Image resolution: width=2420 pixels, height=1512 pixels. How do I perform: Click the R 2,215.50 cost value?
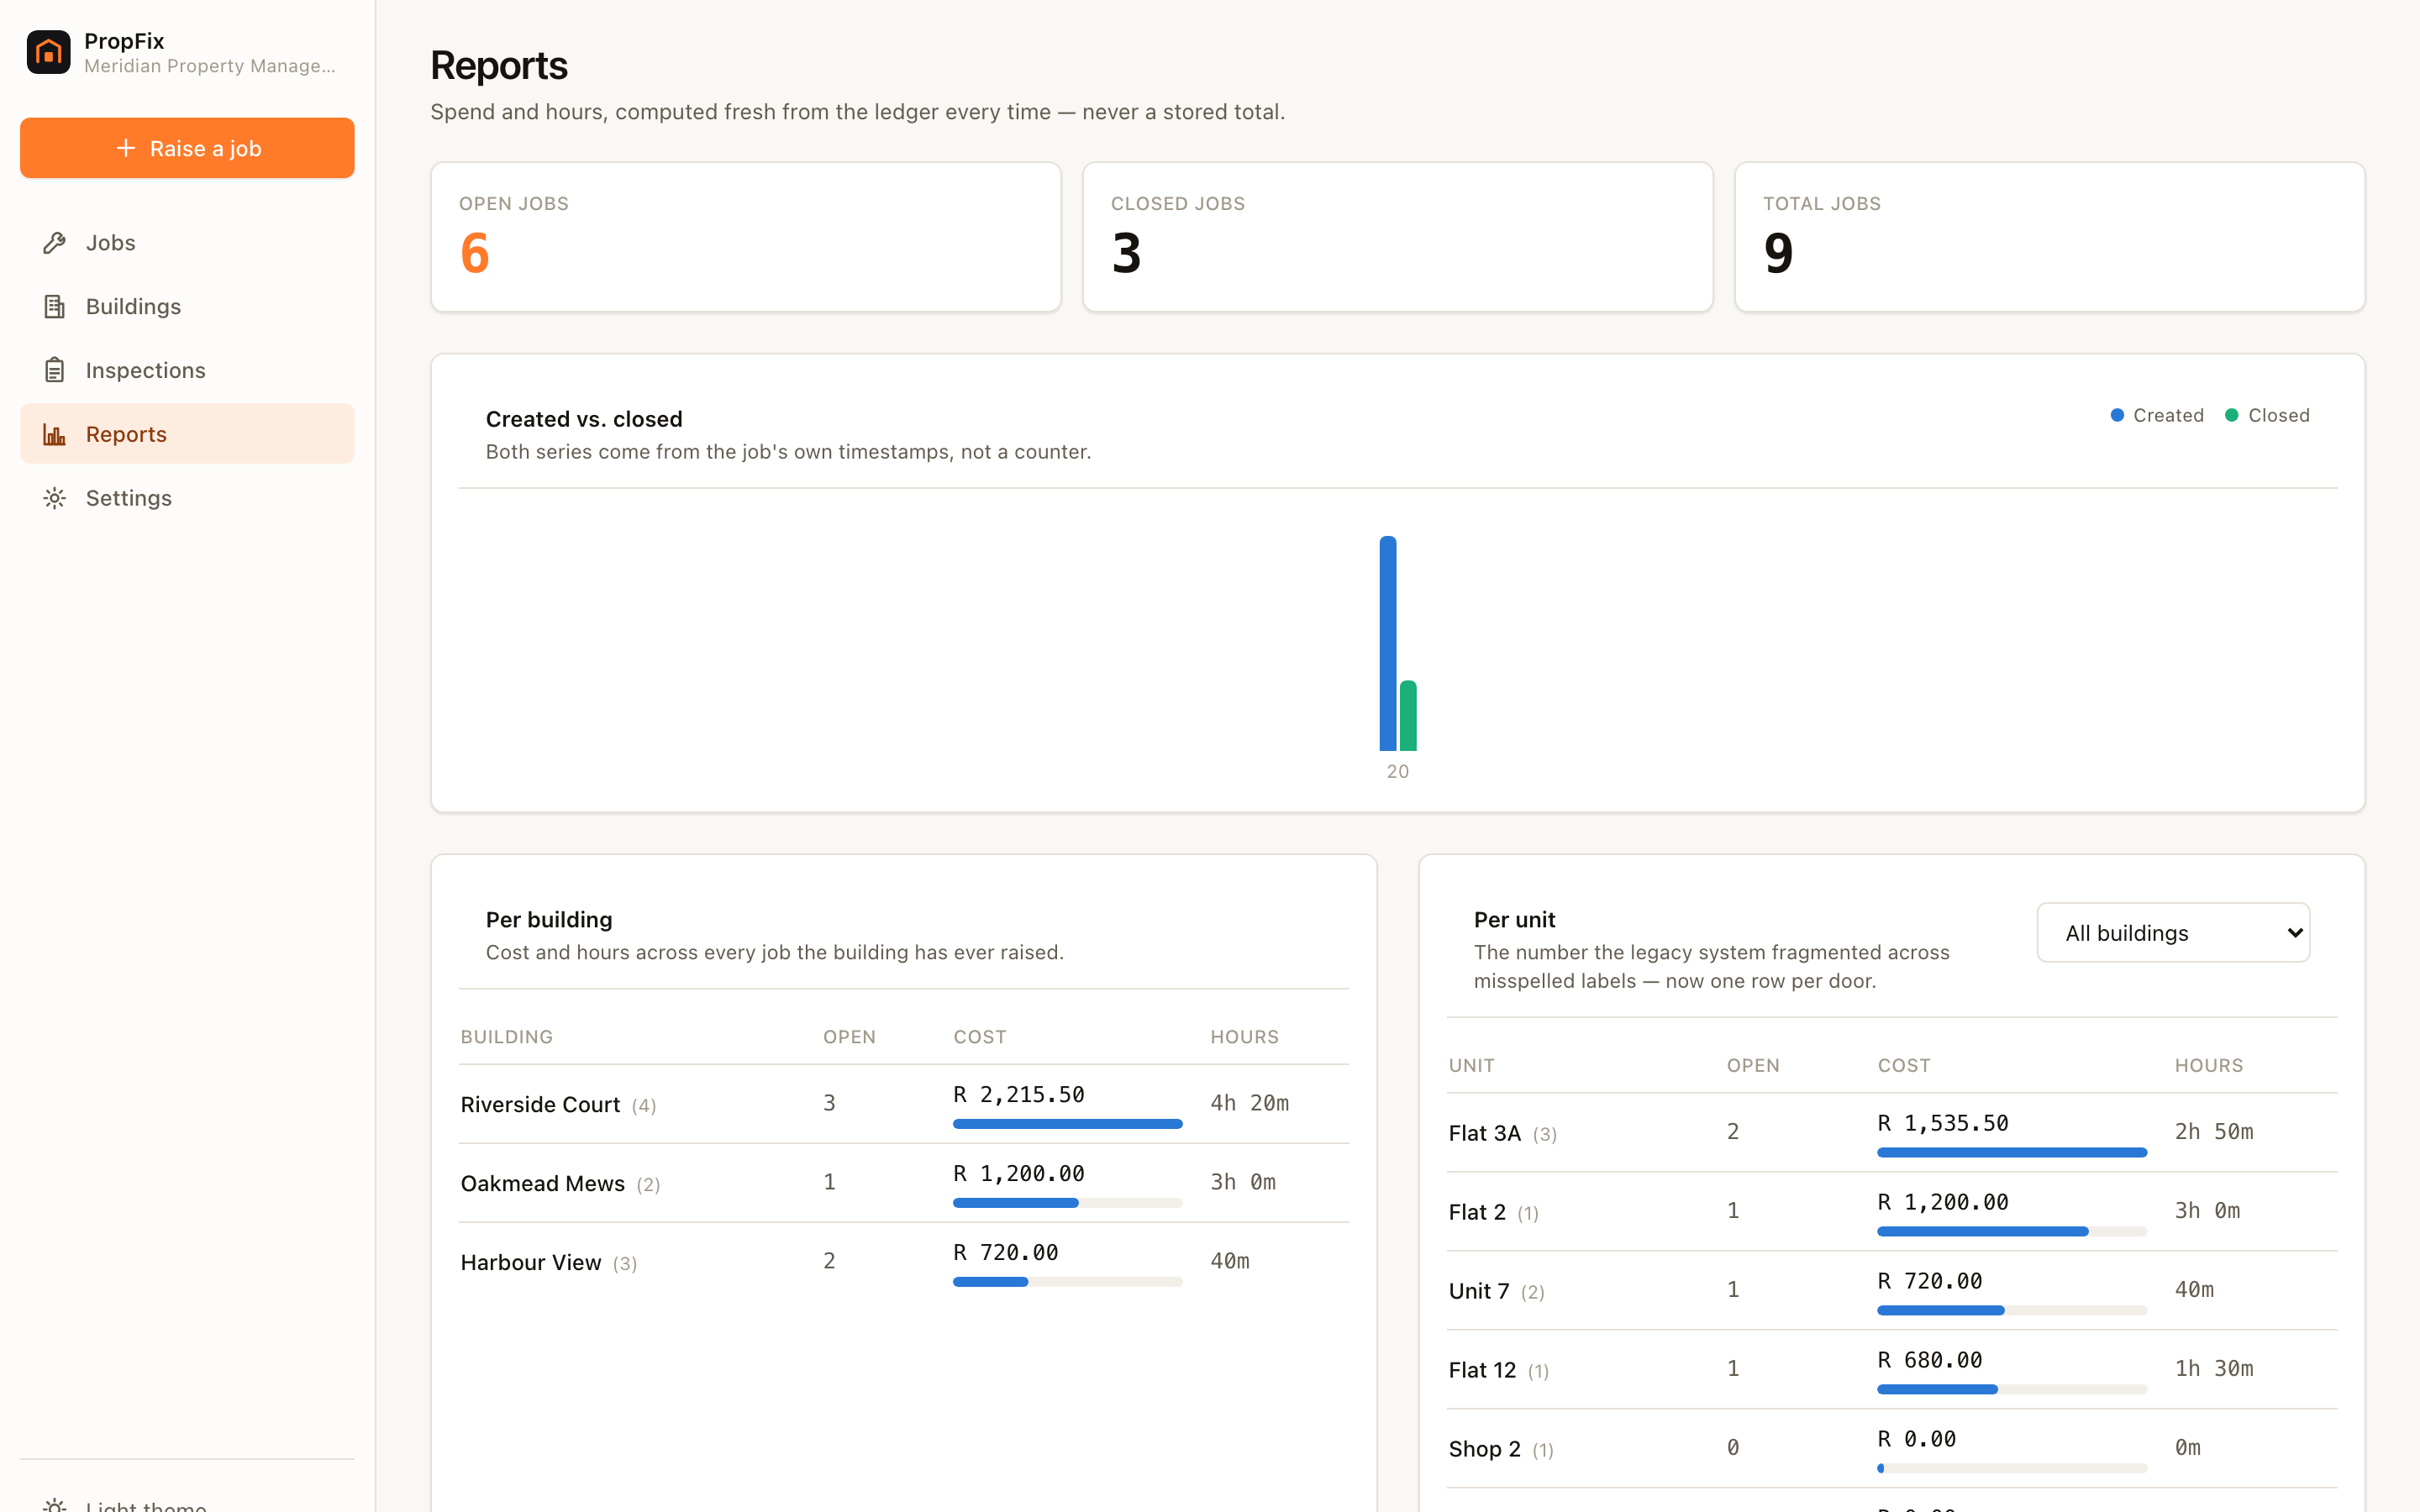(x=1019, y=1095)
